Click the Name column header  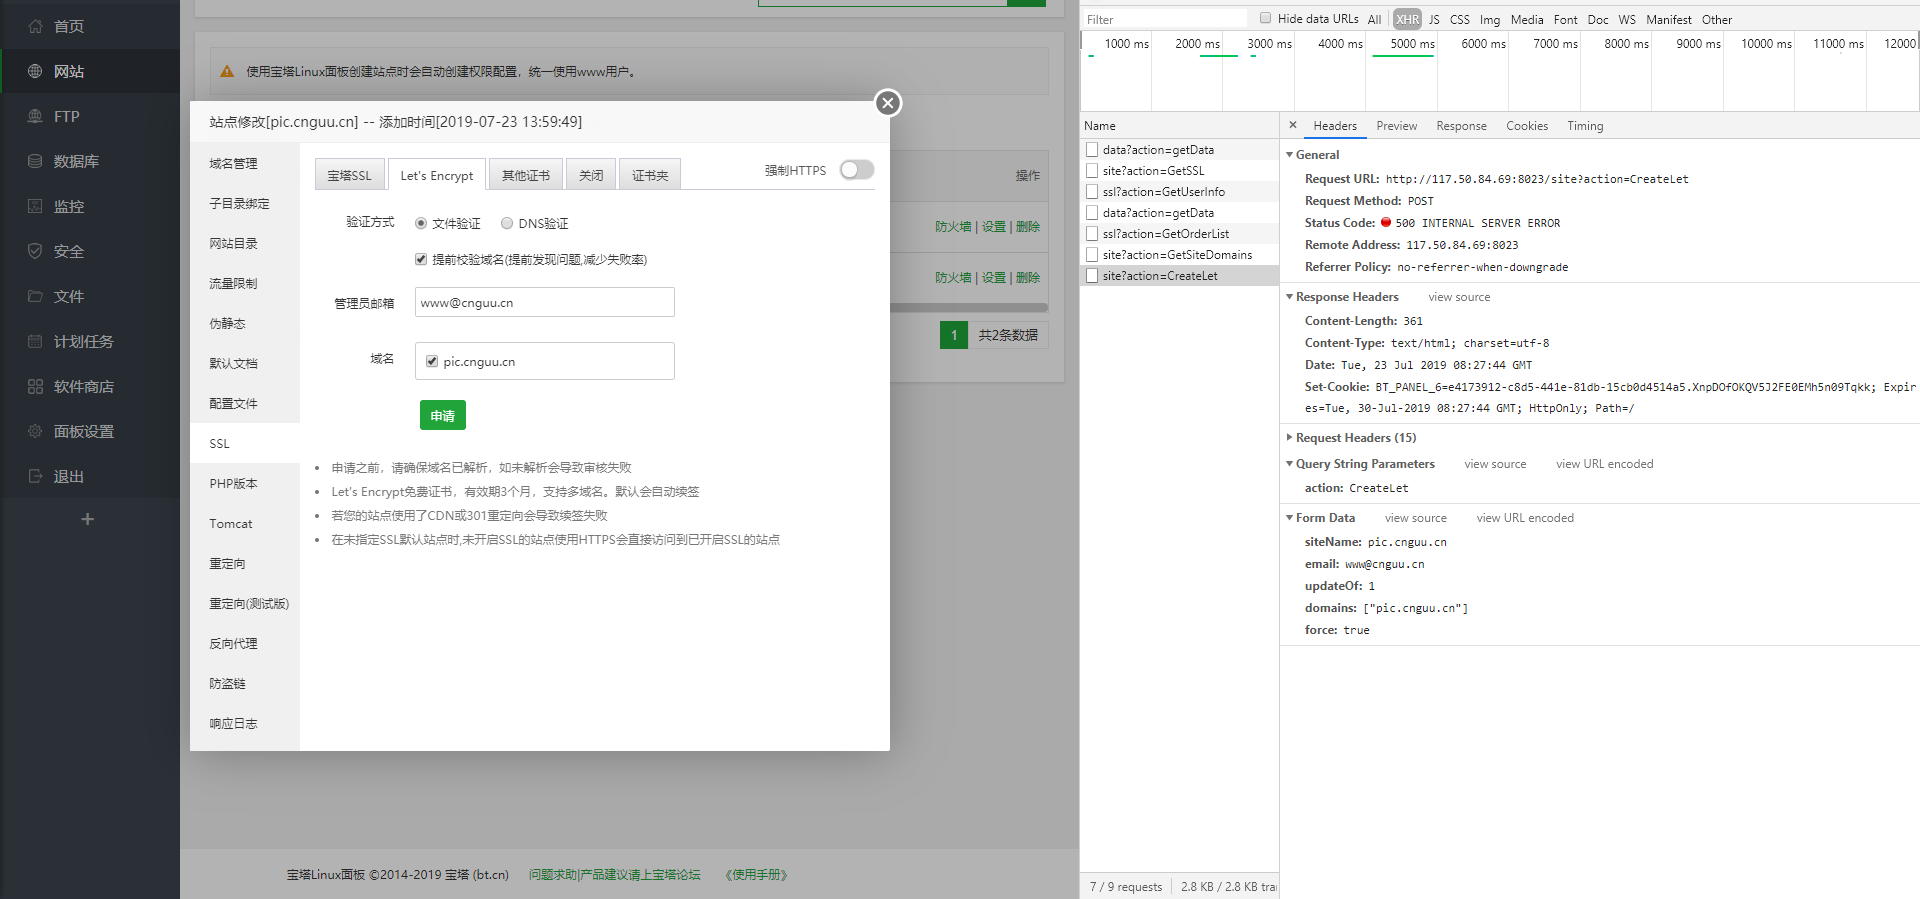pyautogui.click(x=1180, y=126)
